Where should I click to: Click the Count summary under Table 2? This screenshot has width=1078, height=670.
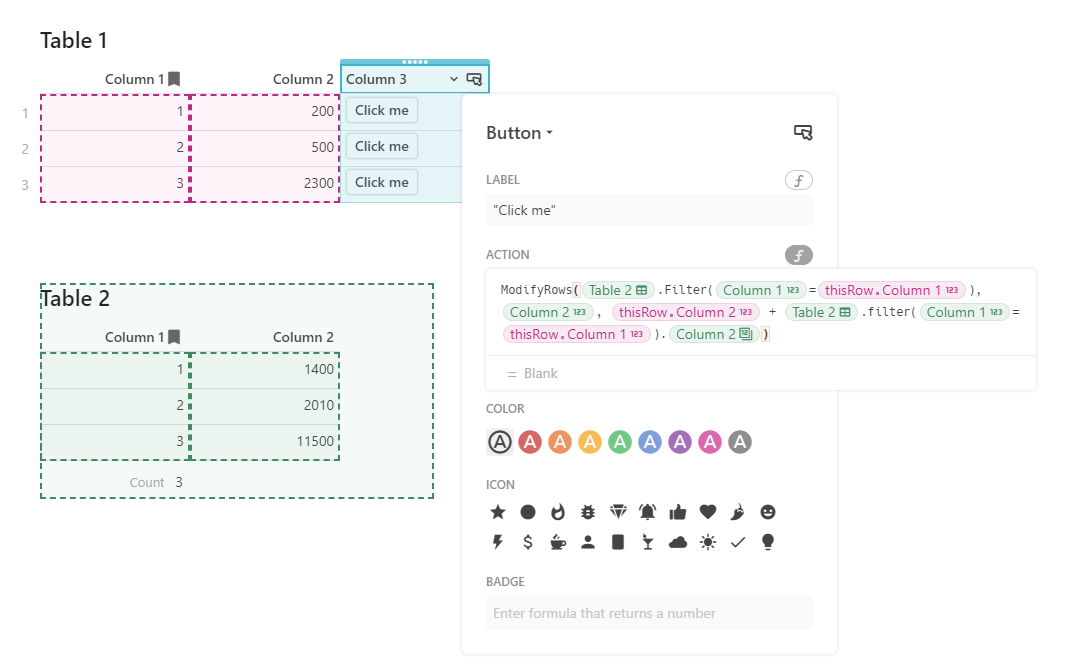pyautogui.click(x=156, y=482)
